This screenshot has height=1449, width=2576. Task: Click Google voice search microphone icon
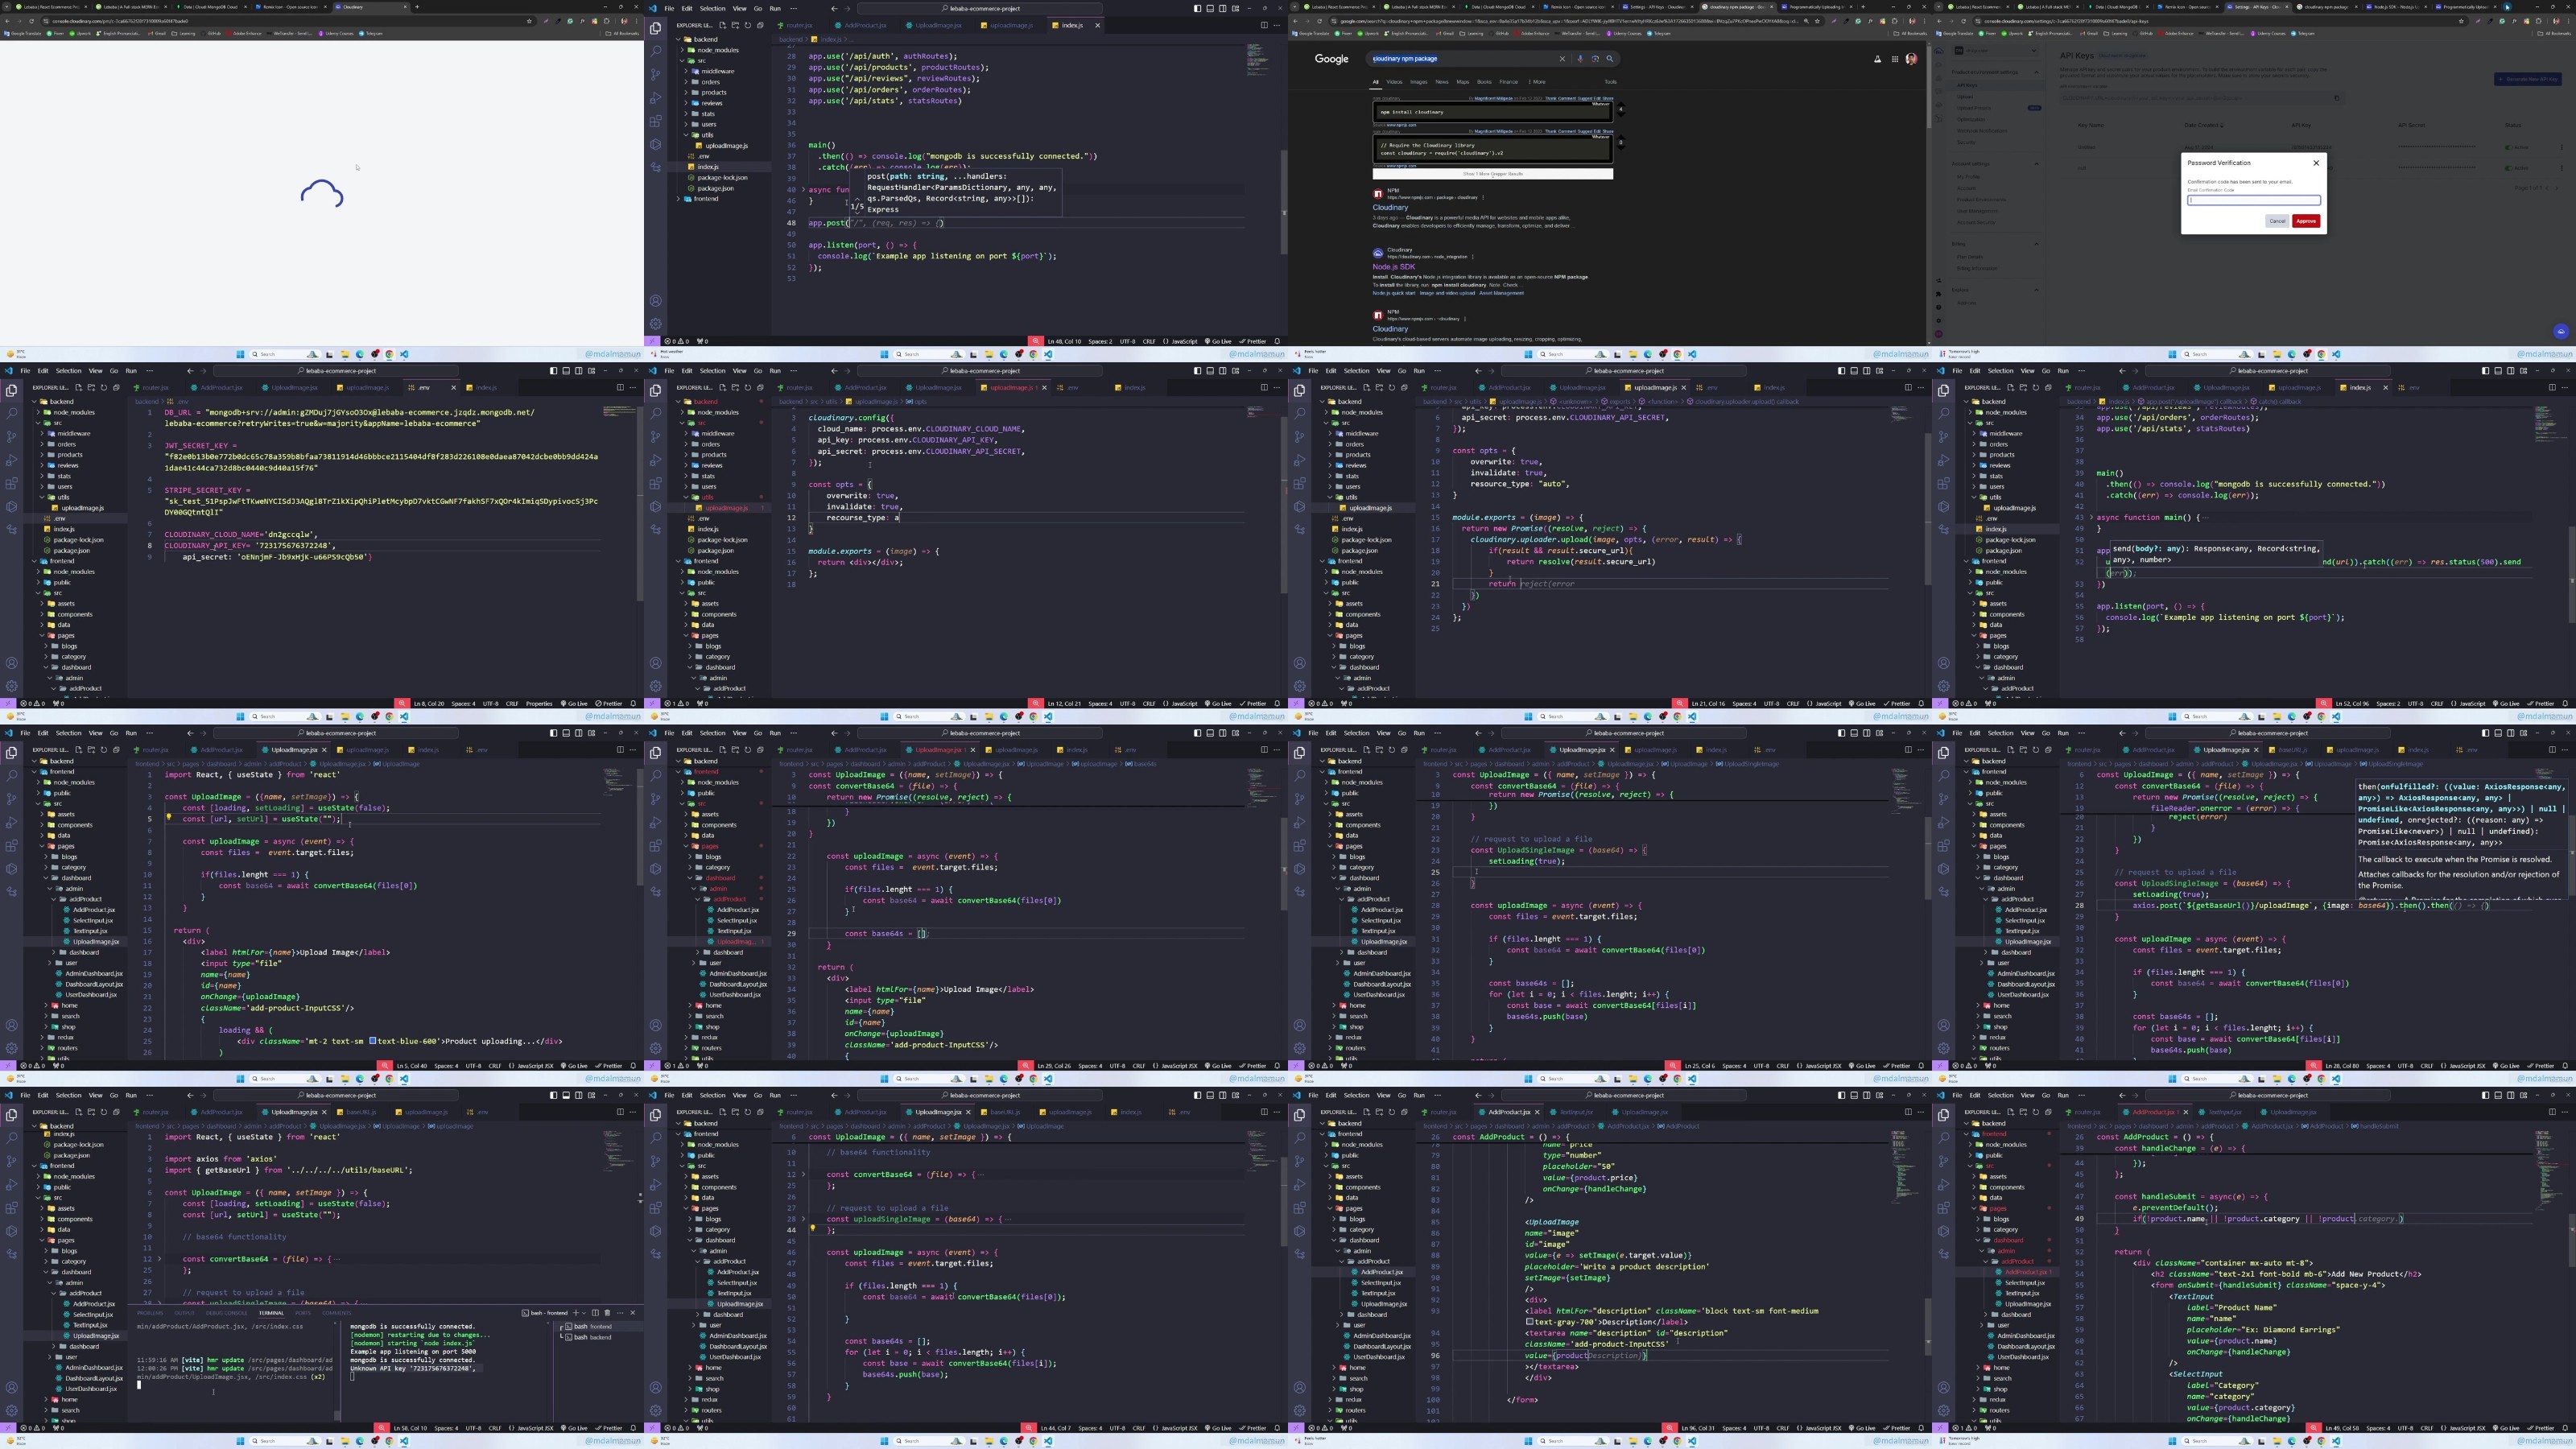click(1580, 59)
